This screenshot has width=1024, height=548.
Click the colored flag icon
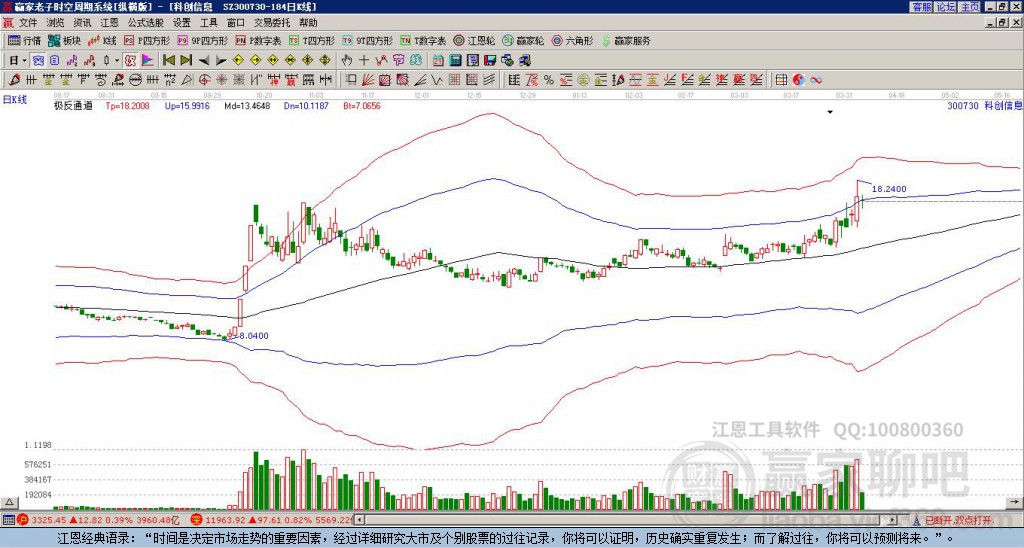[148, 61]
